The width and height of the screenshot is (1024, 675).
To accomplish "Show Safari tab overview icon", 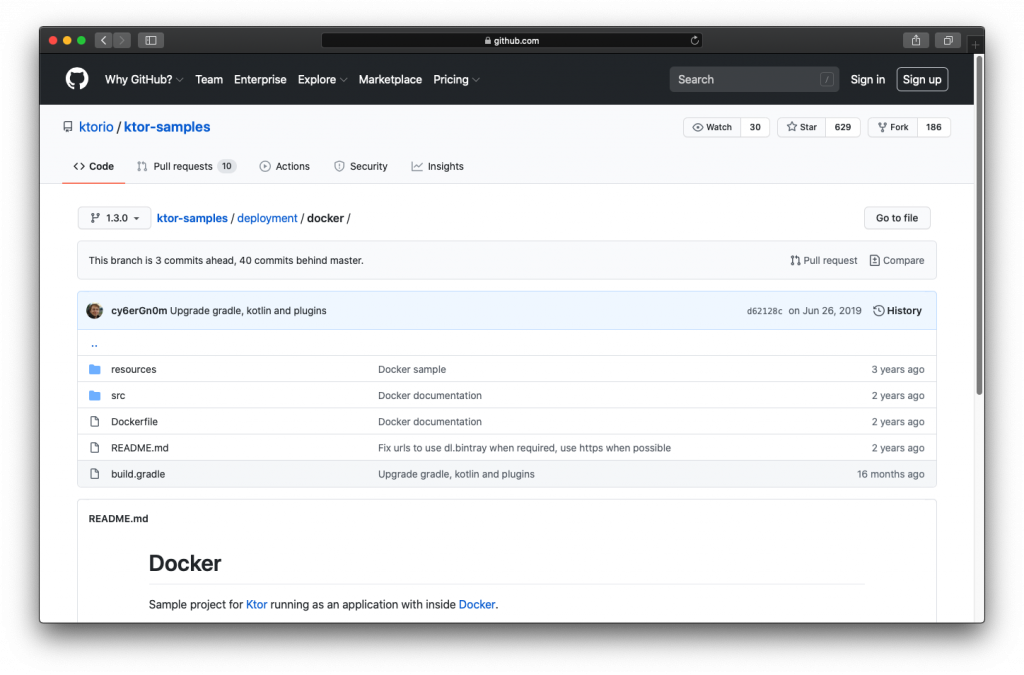I will (948, 40).
